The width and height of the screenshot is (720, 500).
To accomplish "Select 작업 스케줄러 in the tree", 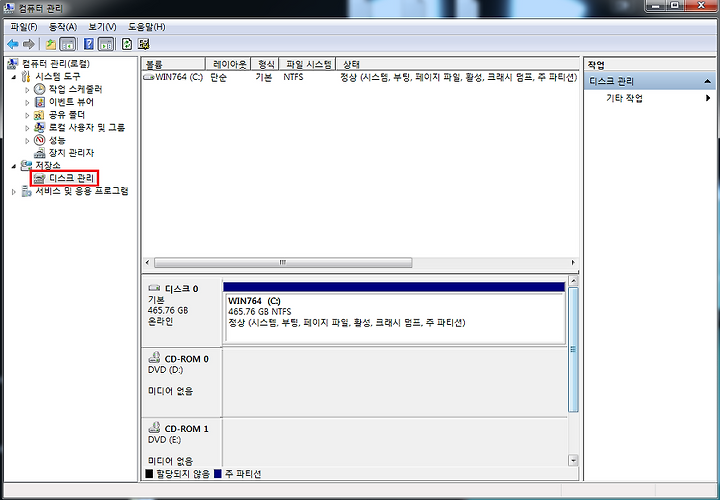I will [x=75, y=89].
